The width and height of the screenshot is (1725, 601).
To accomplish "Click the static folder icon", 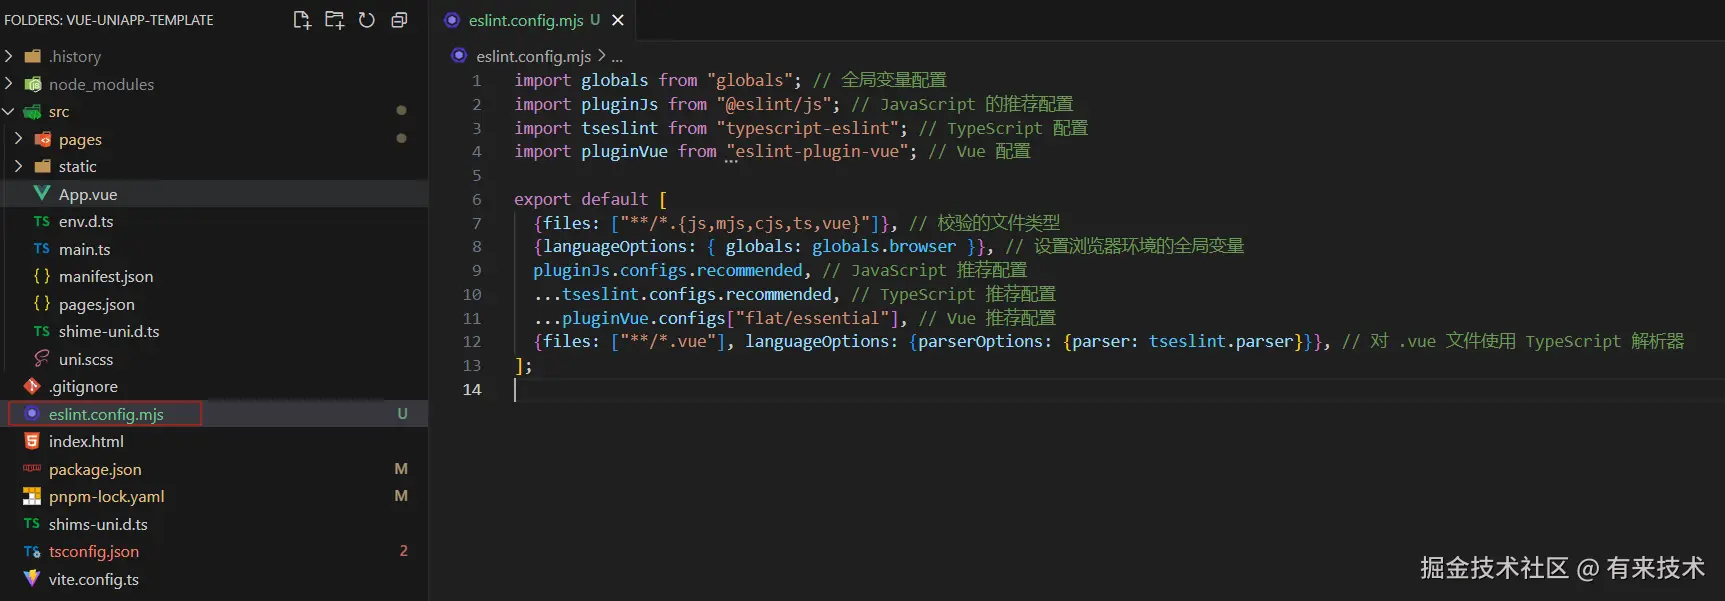I will coord(42,166).
